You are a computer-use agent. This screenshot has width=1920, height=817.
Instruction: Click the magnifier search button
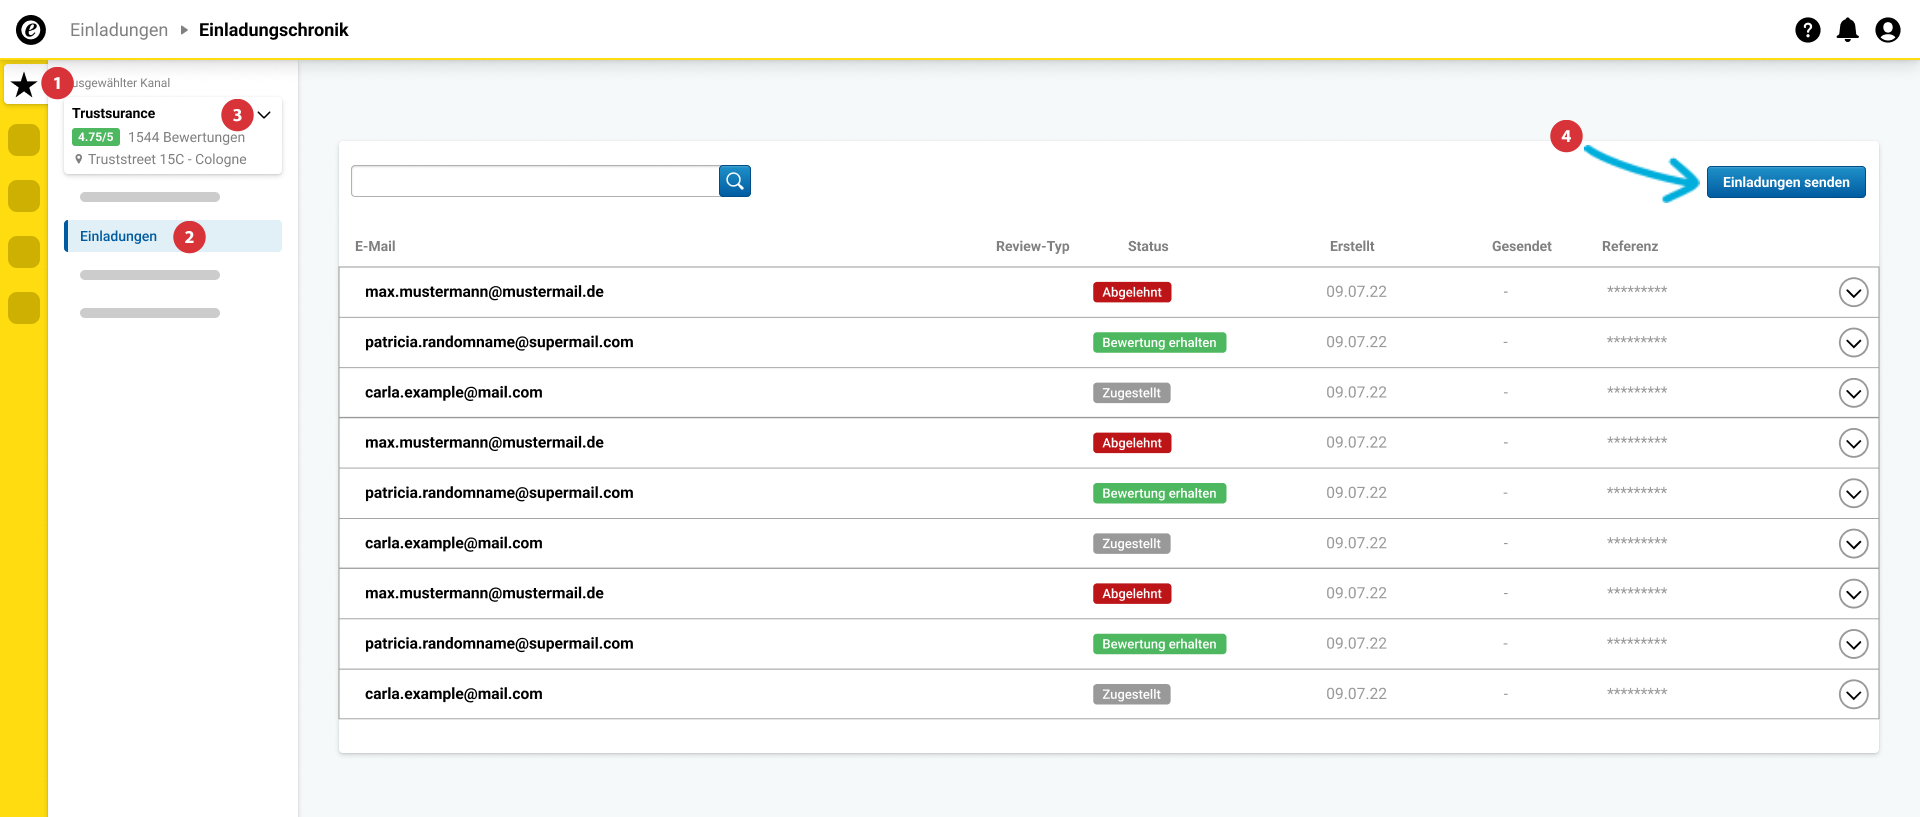pos(735,181)
